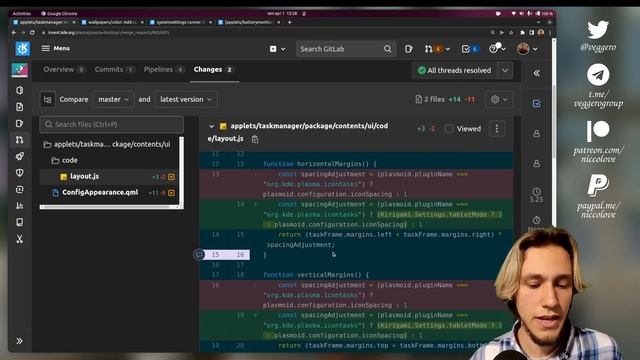Switch to the systemsettings runner browser tab
The image size is (640, 360).
coord(180,22)
